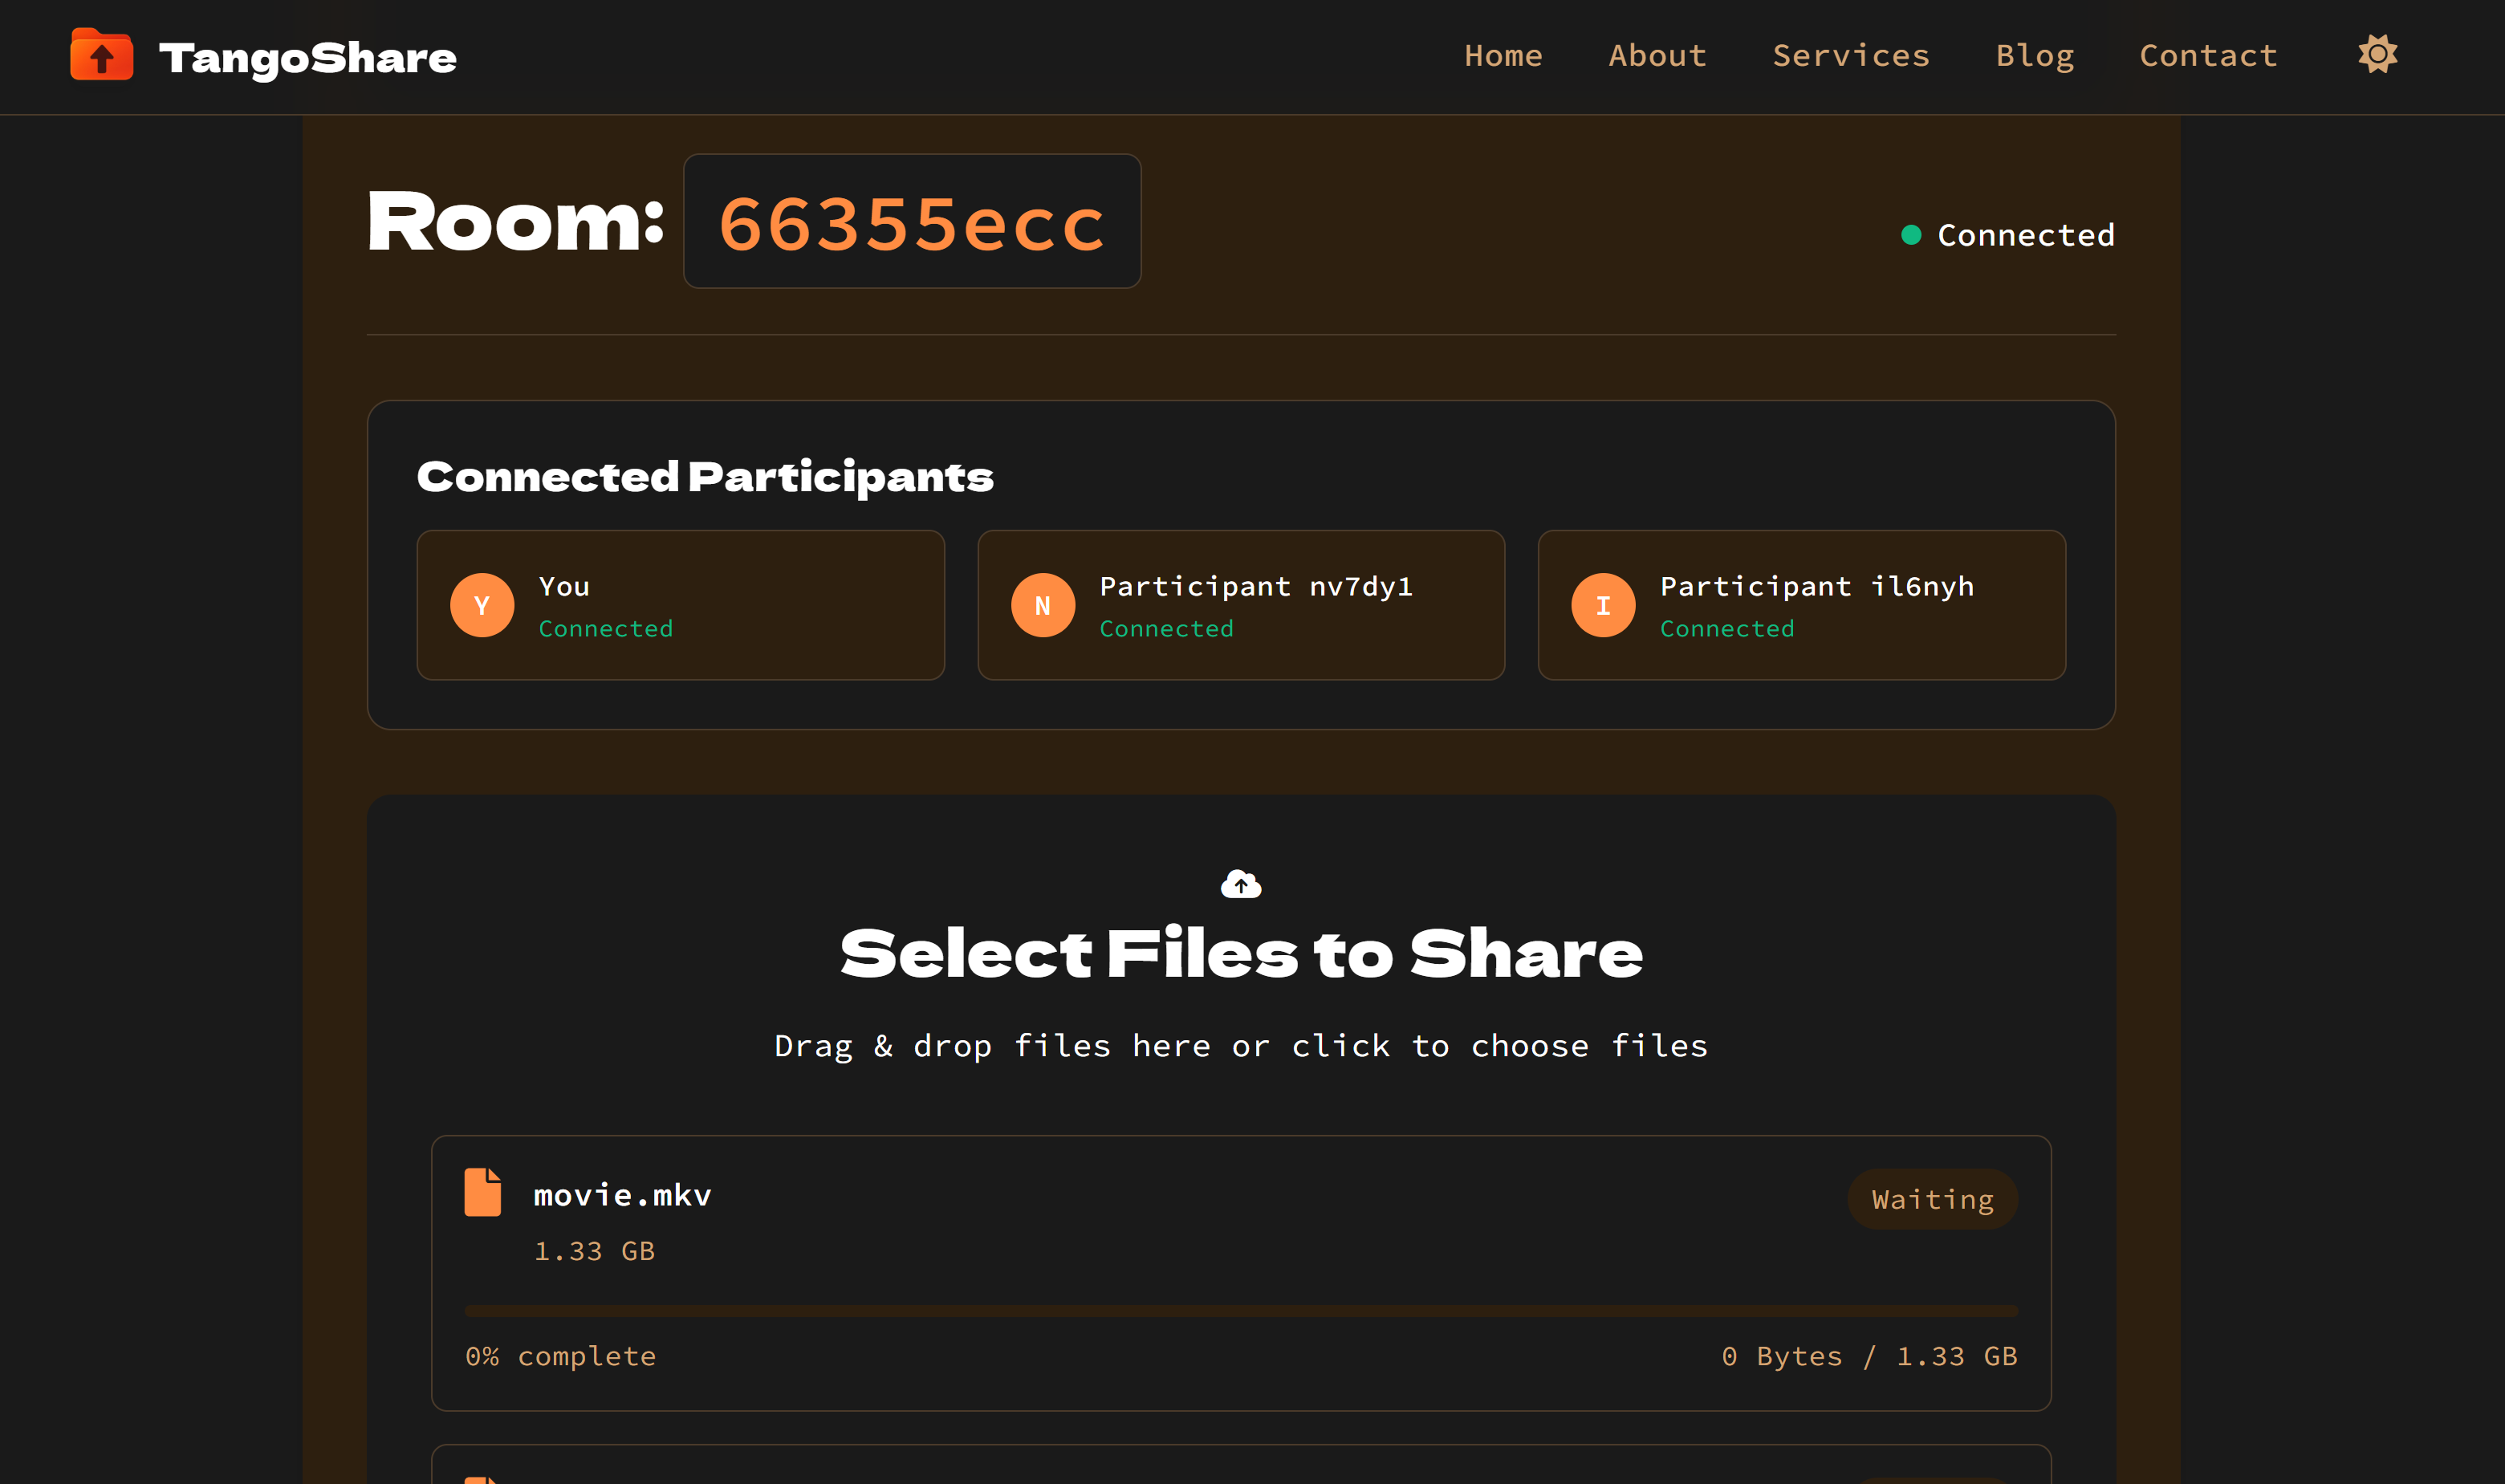
Task: Click the green Connected indicator
Action: (1912, 234)
